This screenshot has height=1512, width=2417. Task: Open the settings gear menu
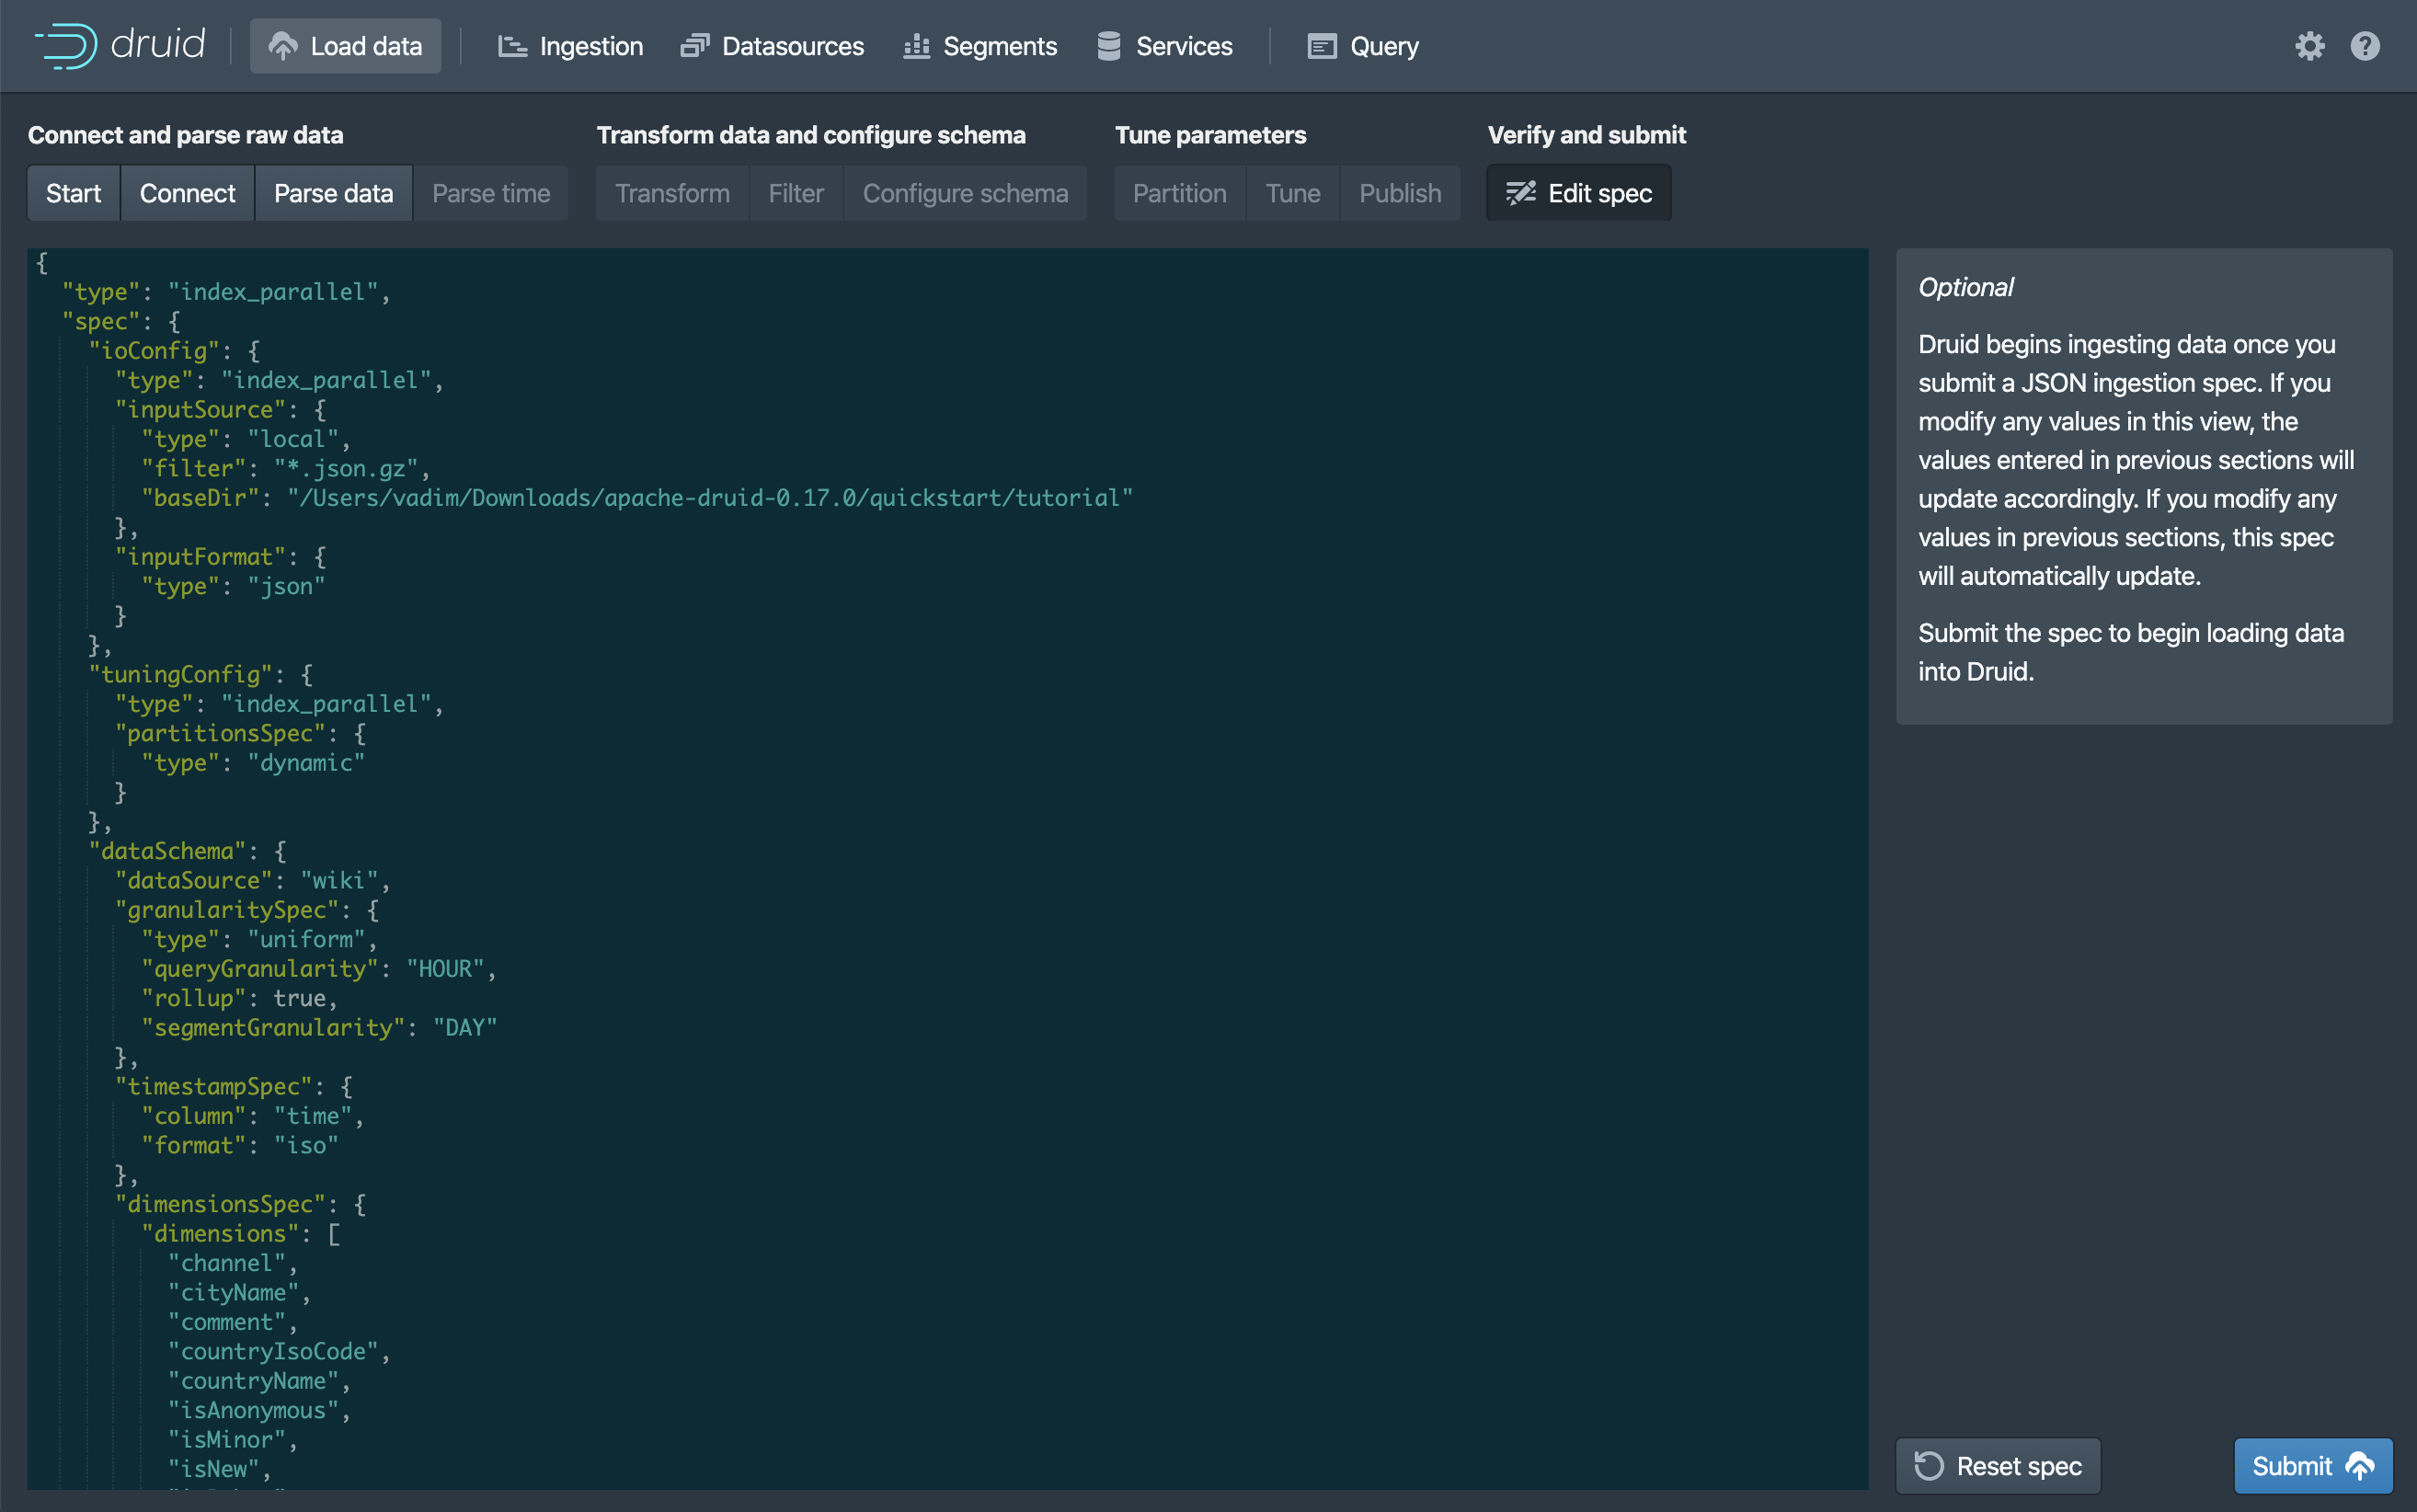(2309, 46)
